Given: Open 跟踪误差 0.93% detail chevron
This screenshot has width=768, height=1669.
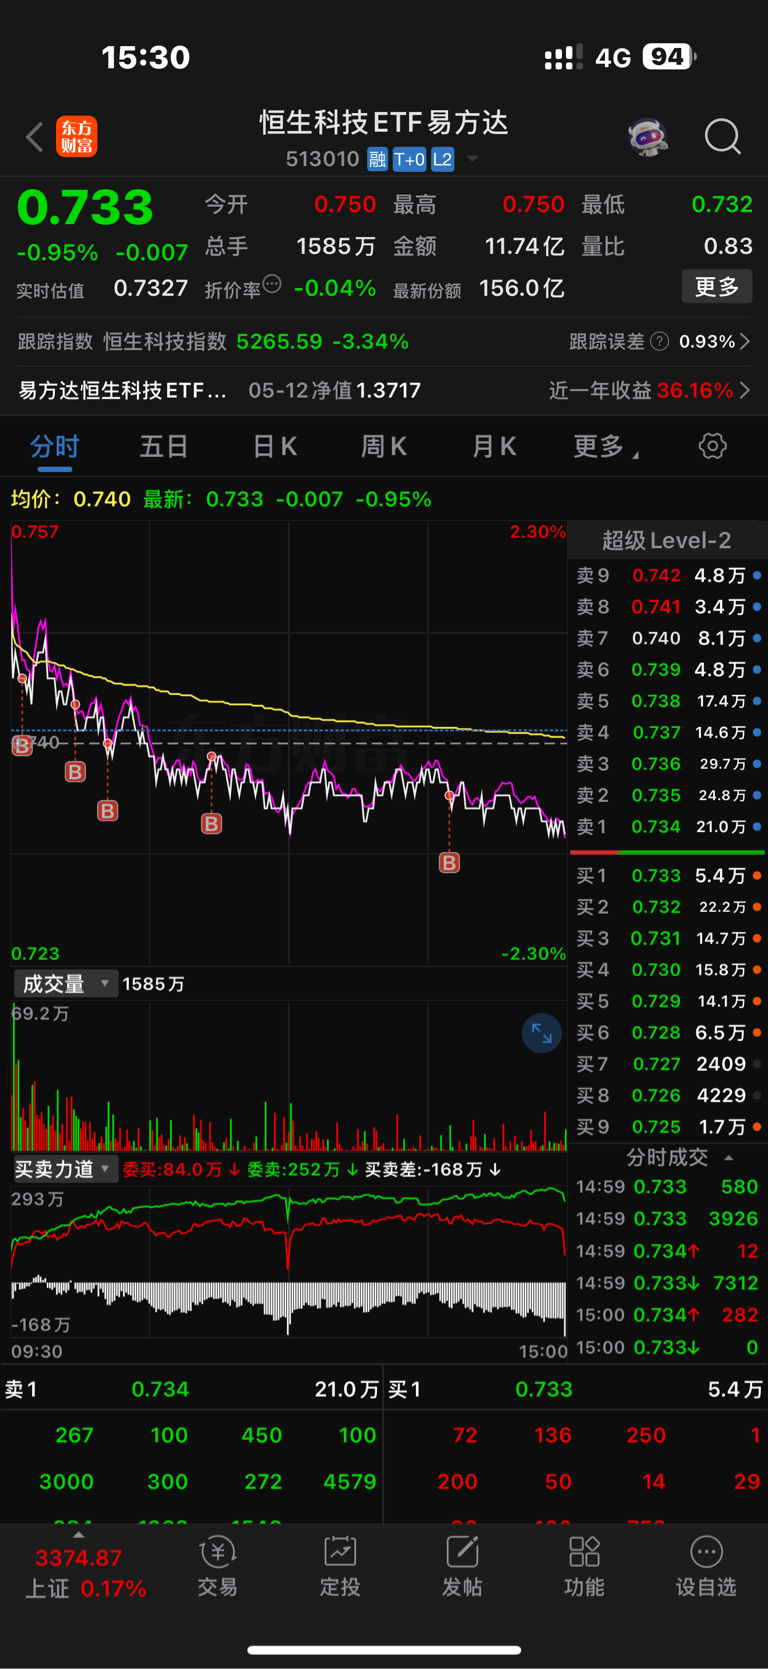Looking at the screenshot, I should [x=745, y=342].
